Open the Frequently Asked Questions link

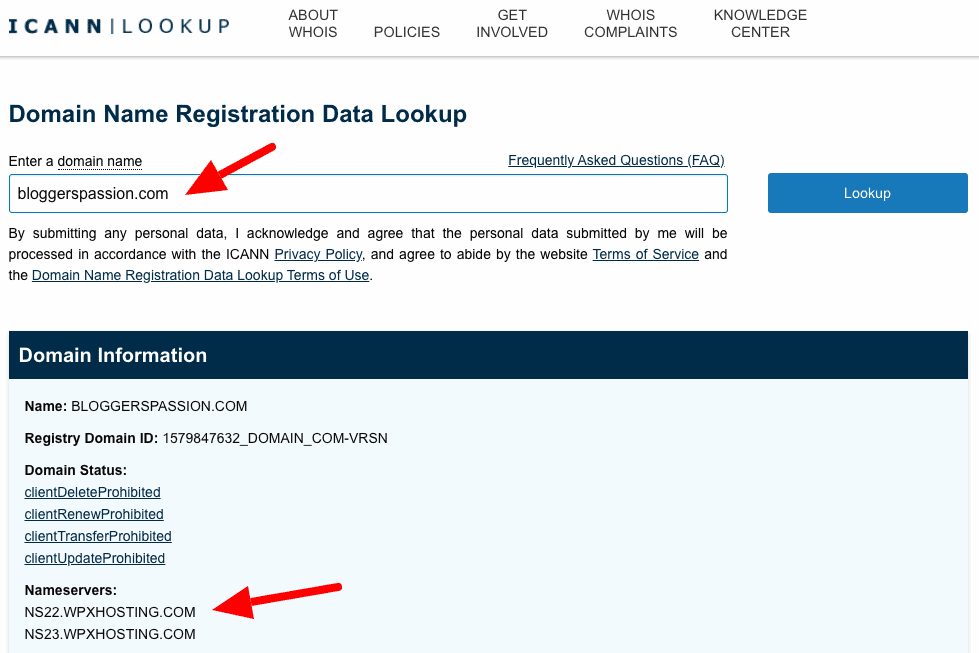coord(616,160)
